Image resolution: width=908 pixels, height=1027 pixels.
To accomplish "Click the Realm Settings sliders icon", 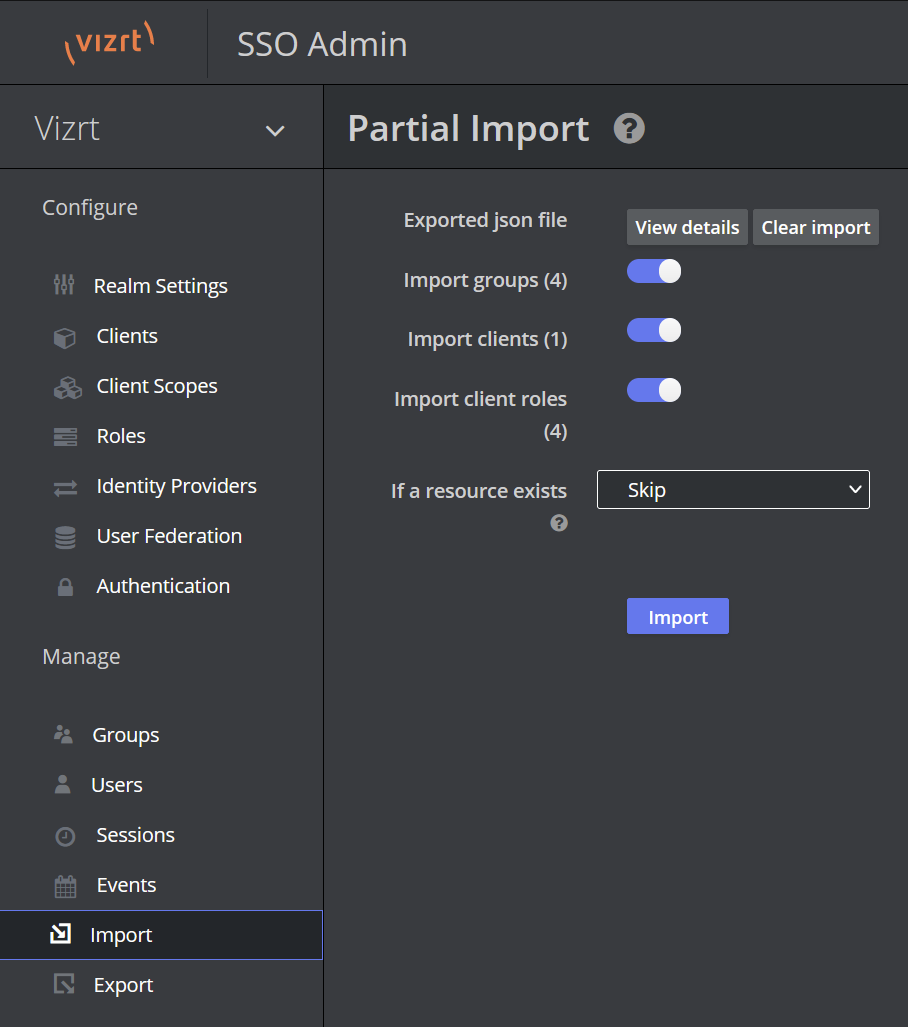I will click(x=64, y=286).
